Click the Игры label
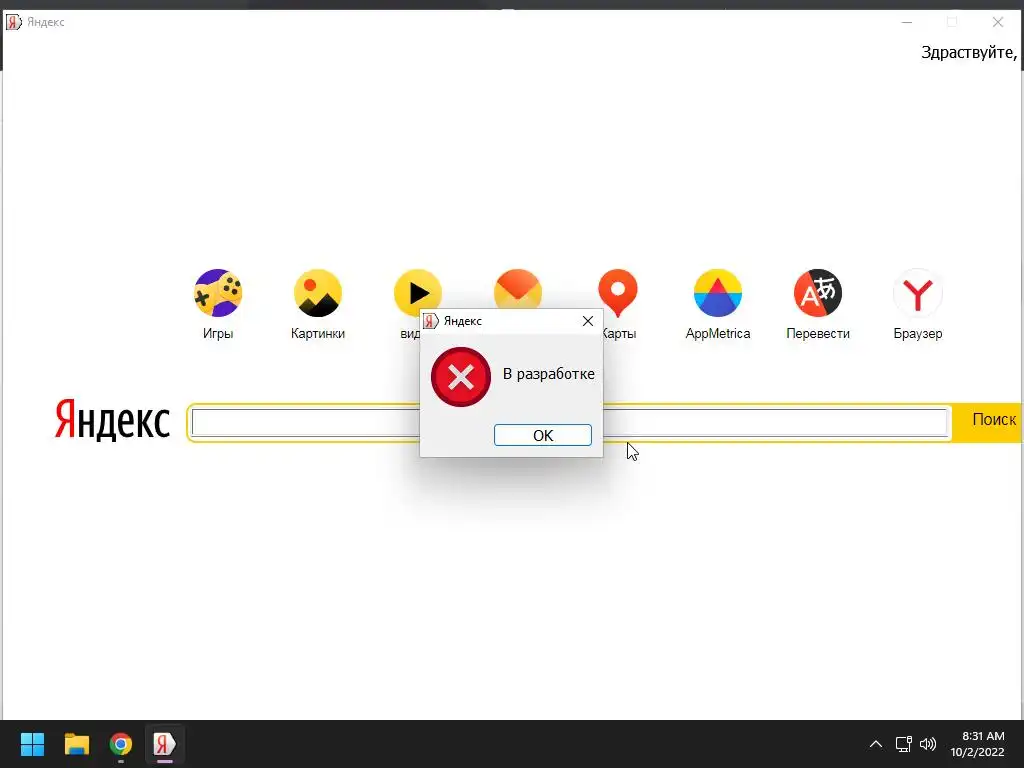1024x768 pixels. click(x=218, y=333)
